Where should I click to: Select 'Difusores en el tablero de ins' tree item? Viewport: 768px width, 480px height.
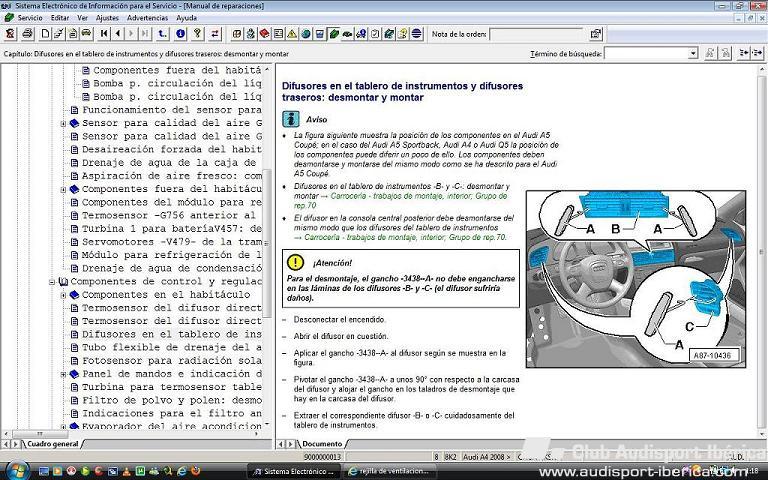171,334
